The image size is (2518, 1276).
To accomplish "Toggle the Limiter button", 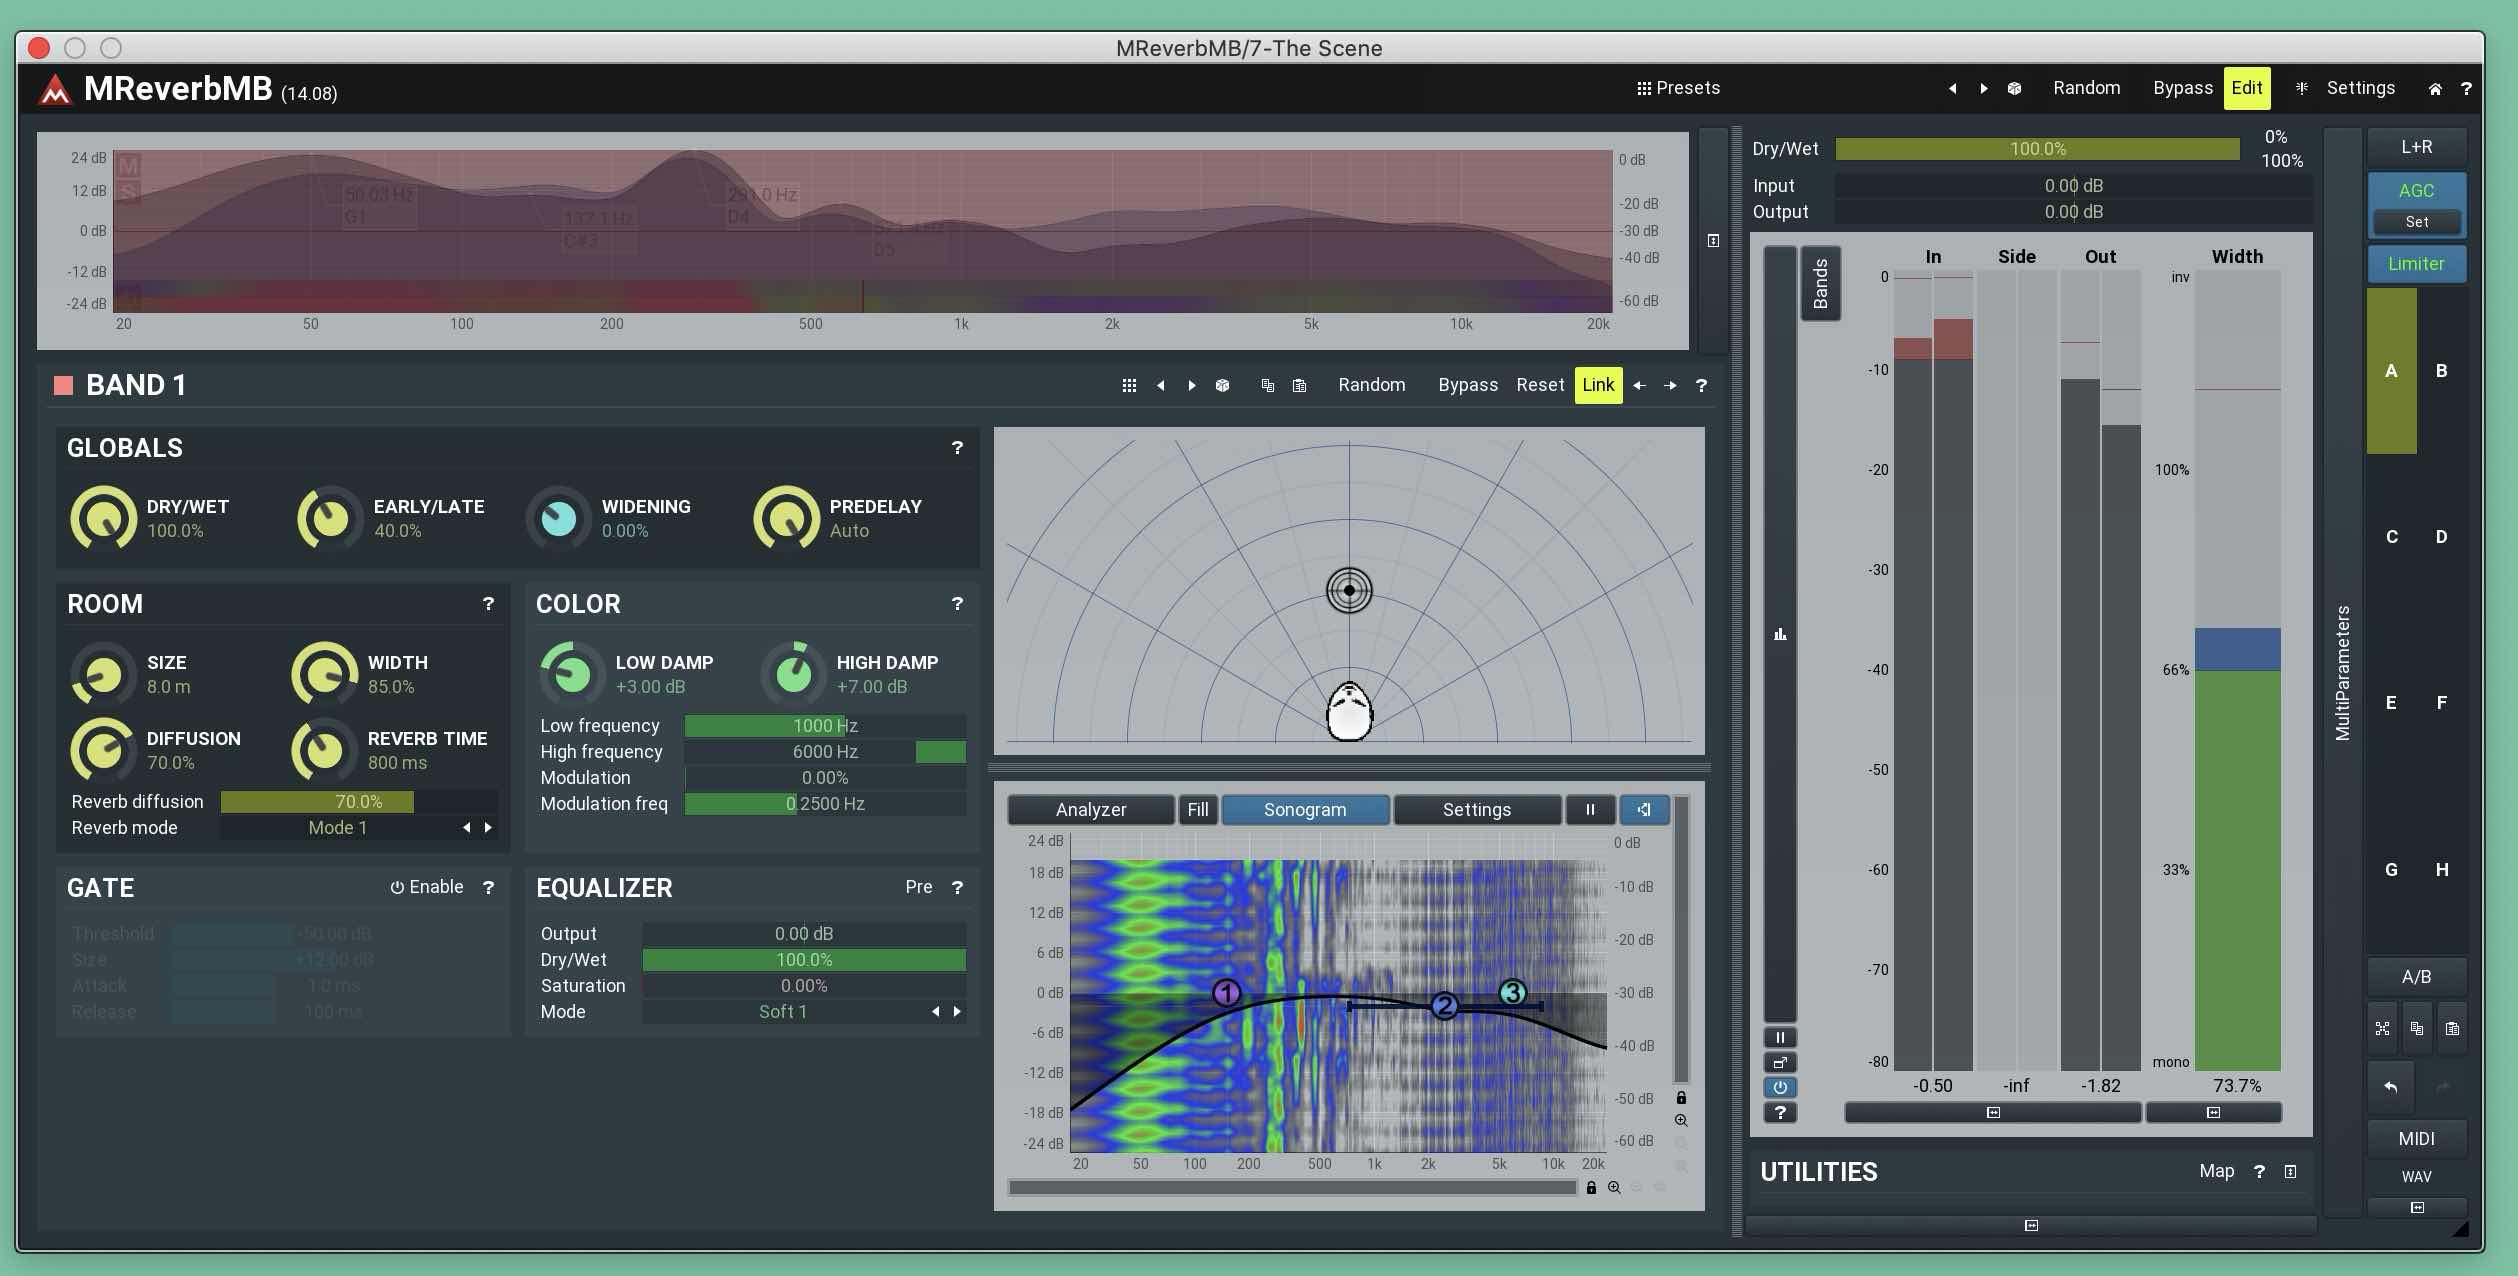I will click(x=2415, y=264).
